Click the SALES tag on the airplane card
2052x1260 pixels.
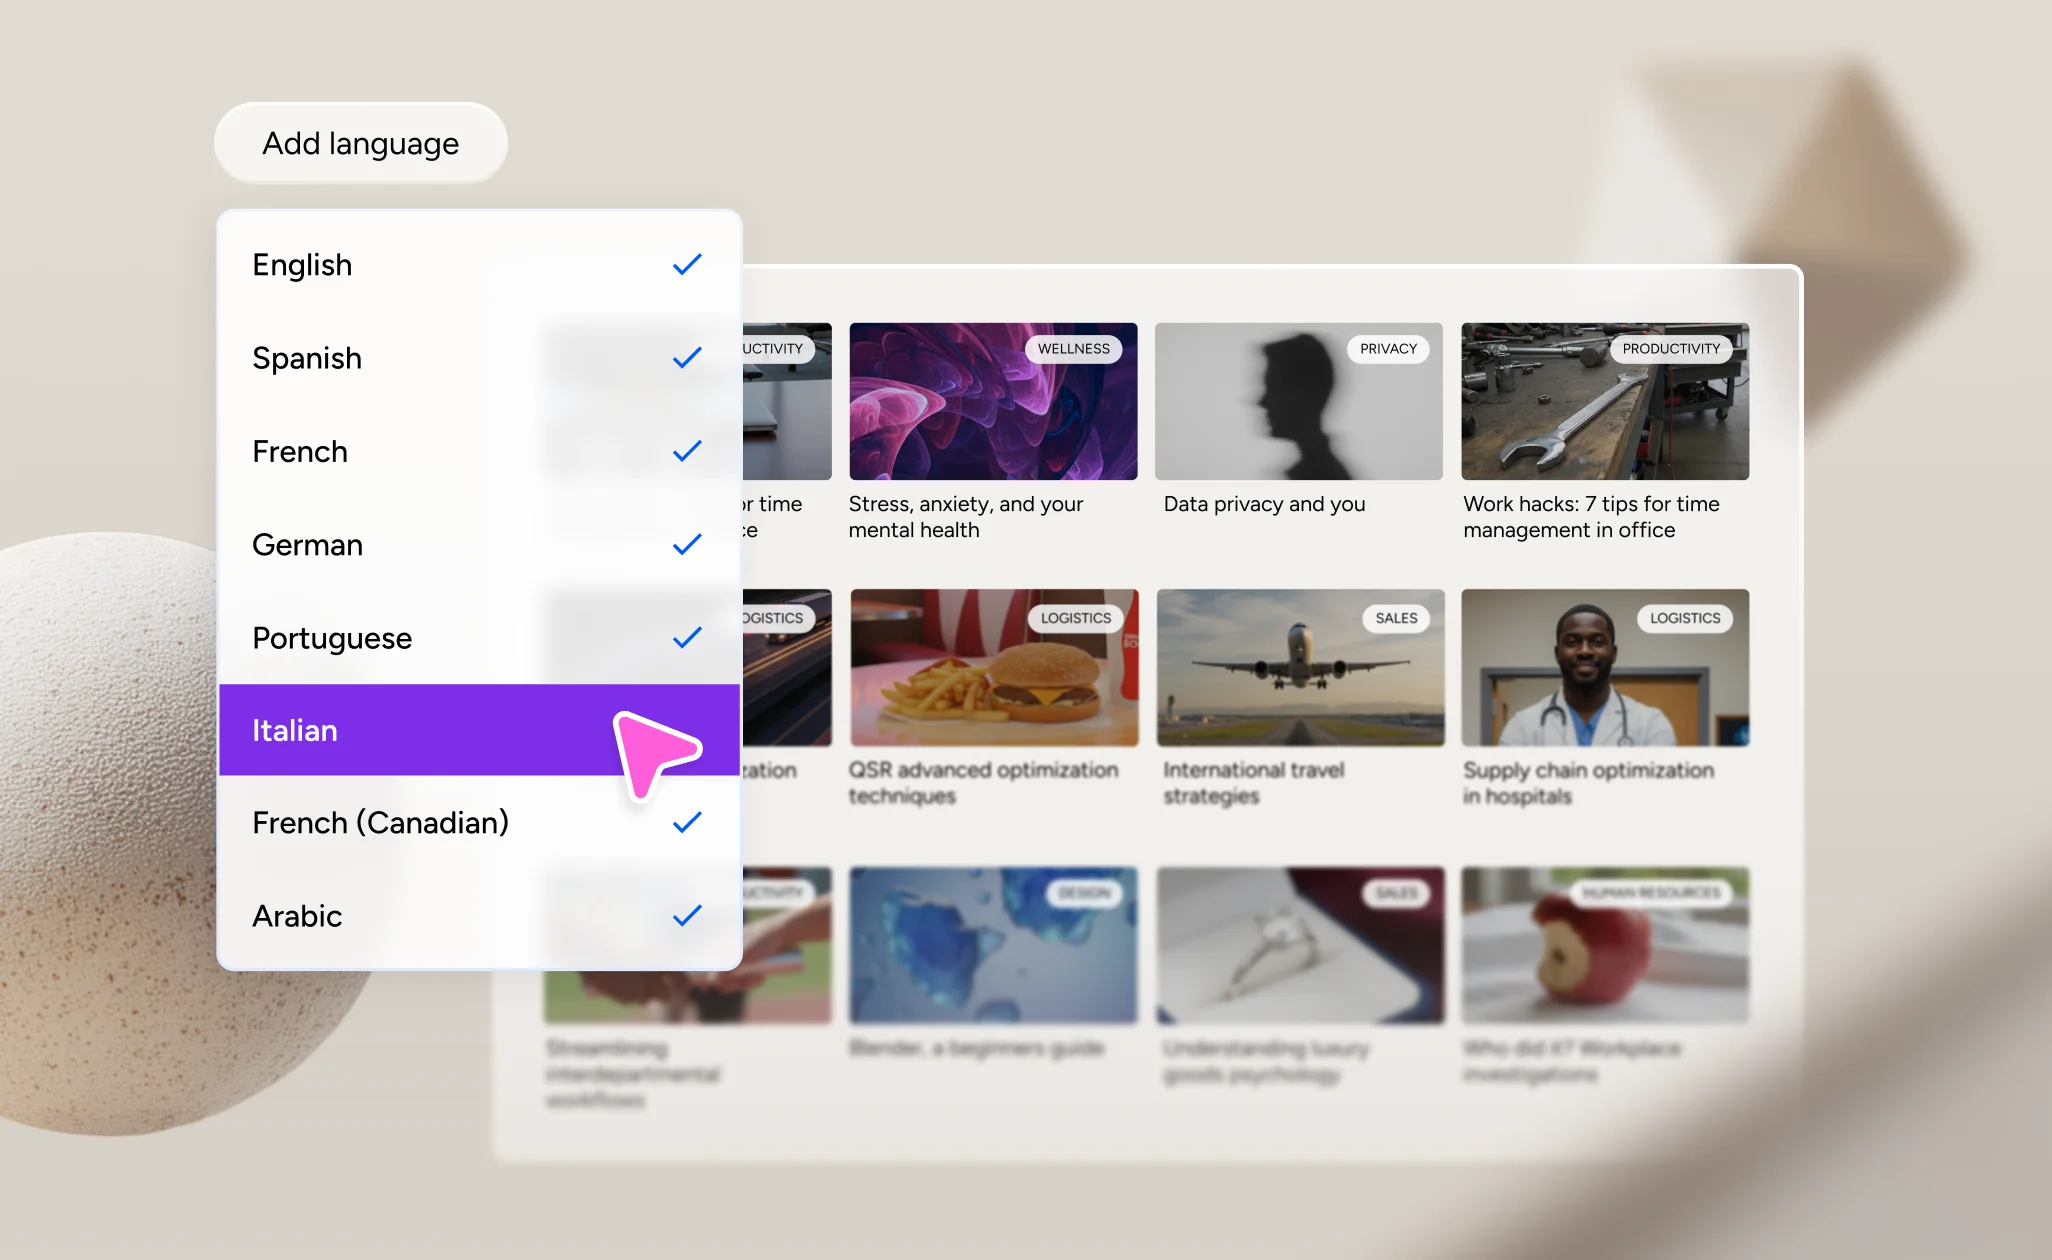[x=1396, y=618]
